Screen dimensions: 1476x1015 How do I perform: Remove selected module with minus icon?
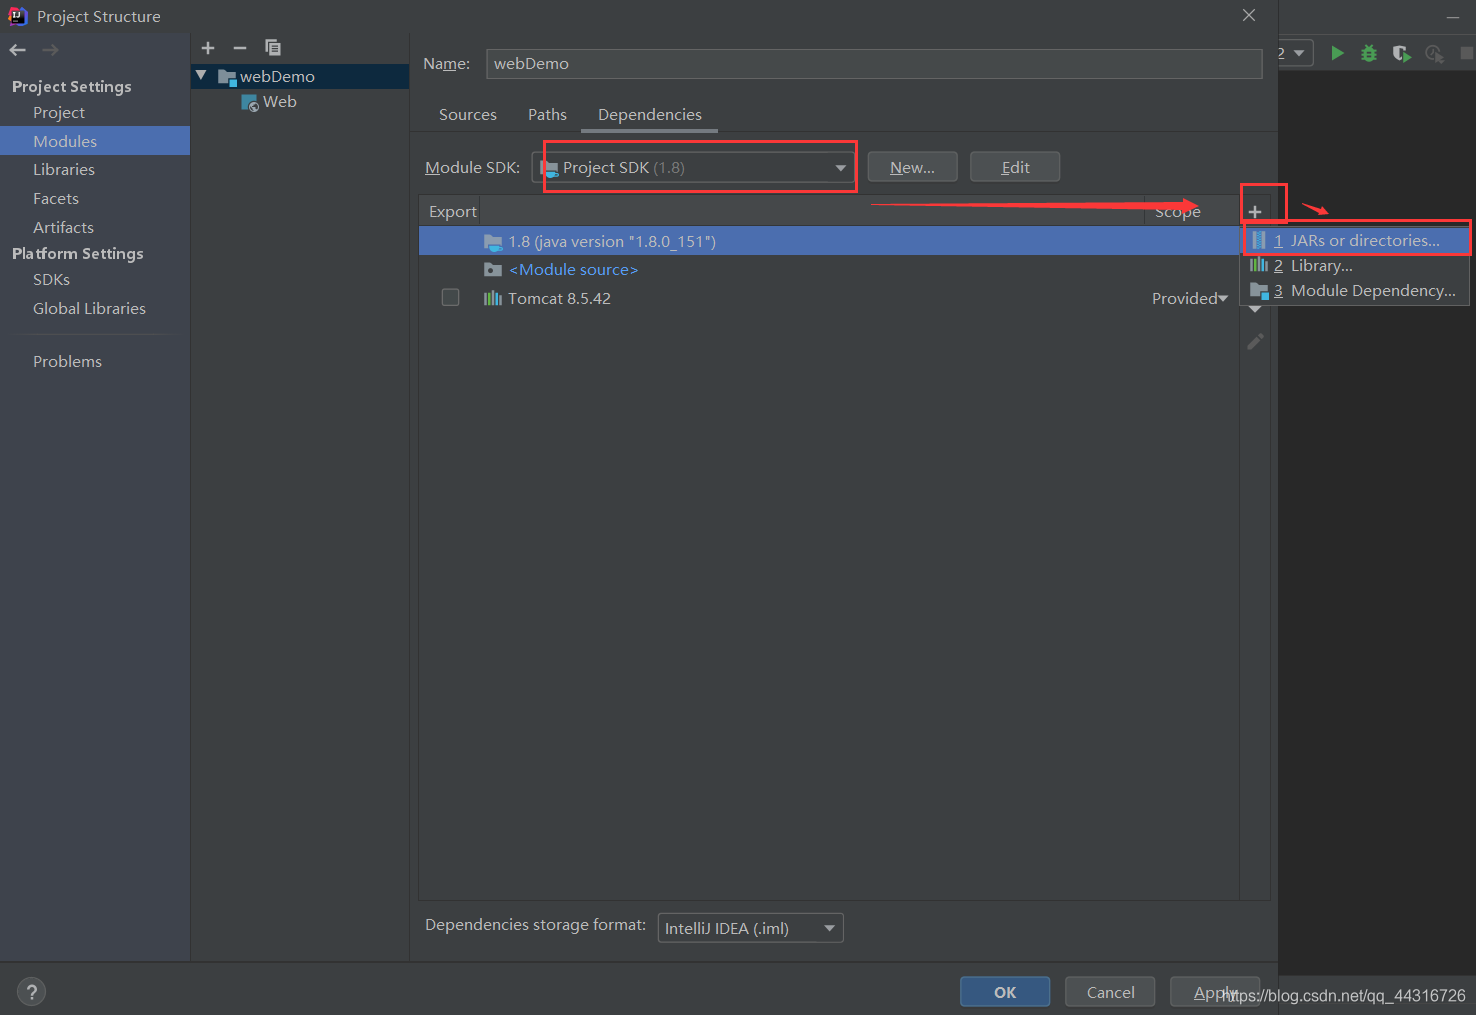pyautogui.click(x=240, y=48)
